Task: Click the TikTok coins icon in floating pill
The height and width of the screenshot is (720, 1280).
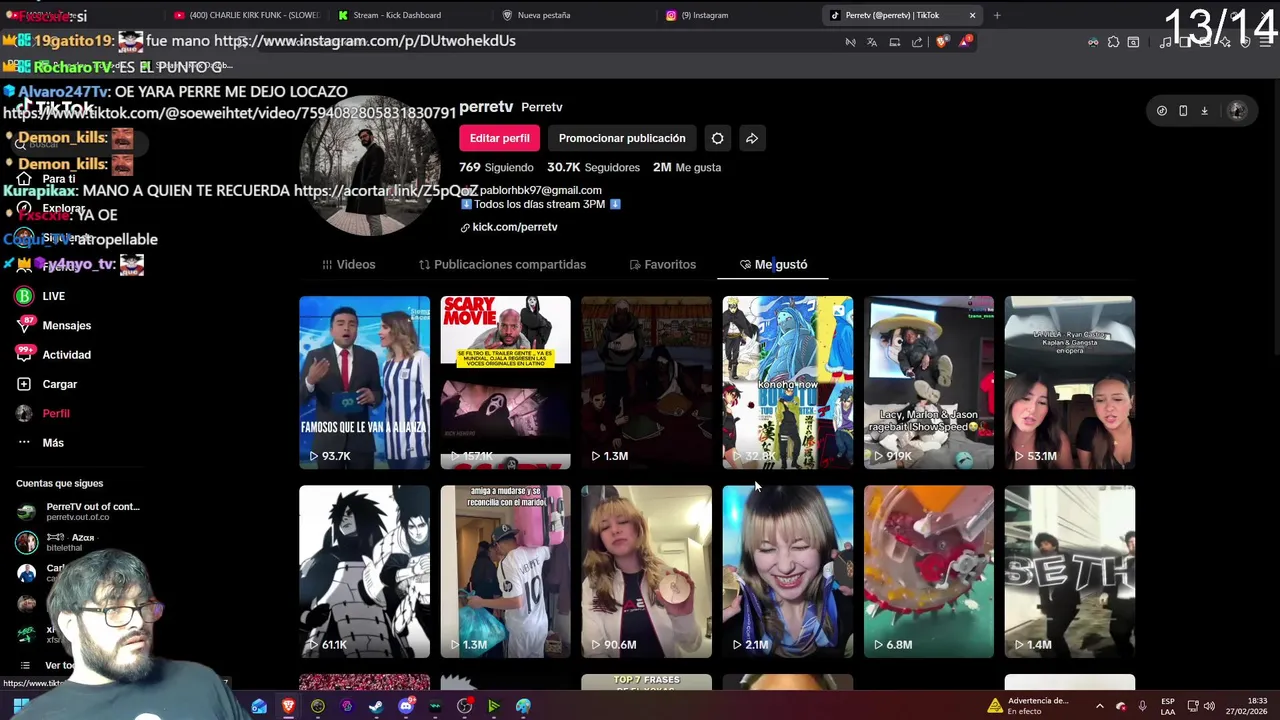Action: pyautogui.click(x=1162, y=111)
